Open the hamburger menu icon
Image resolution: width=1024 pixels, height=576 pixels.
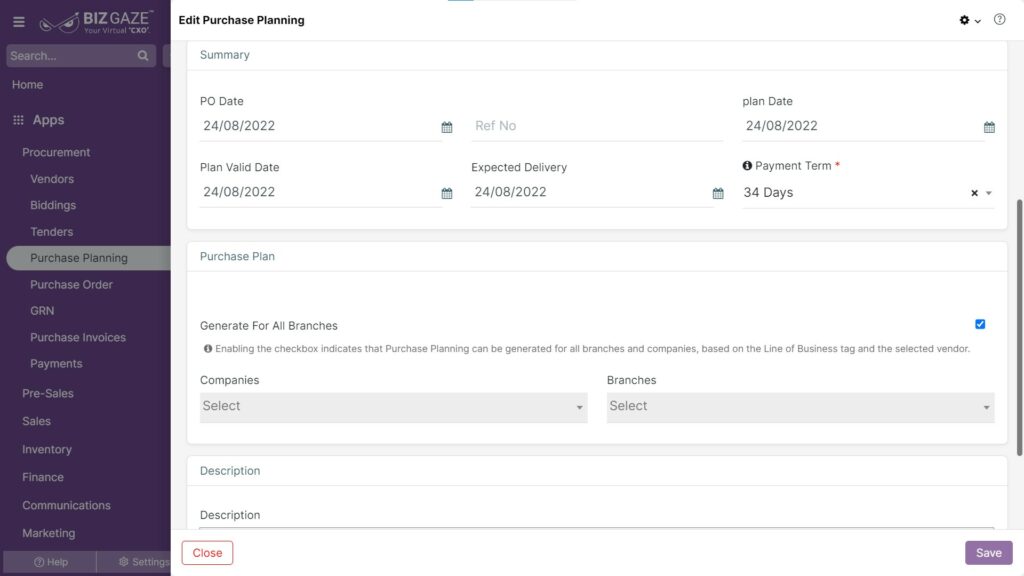coord(19,22)
